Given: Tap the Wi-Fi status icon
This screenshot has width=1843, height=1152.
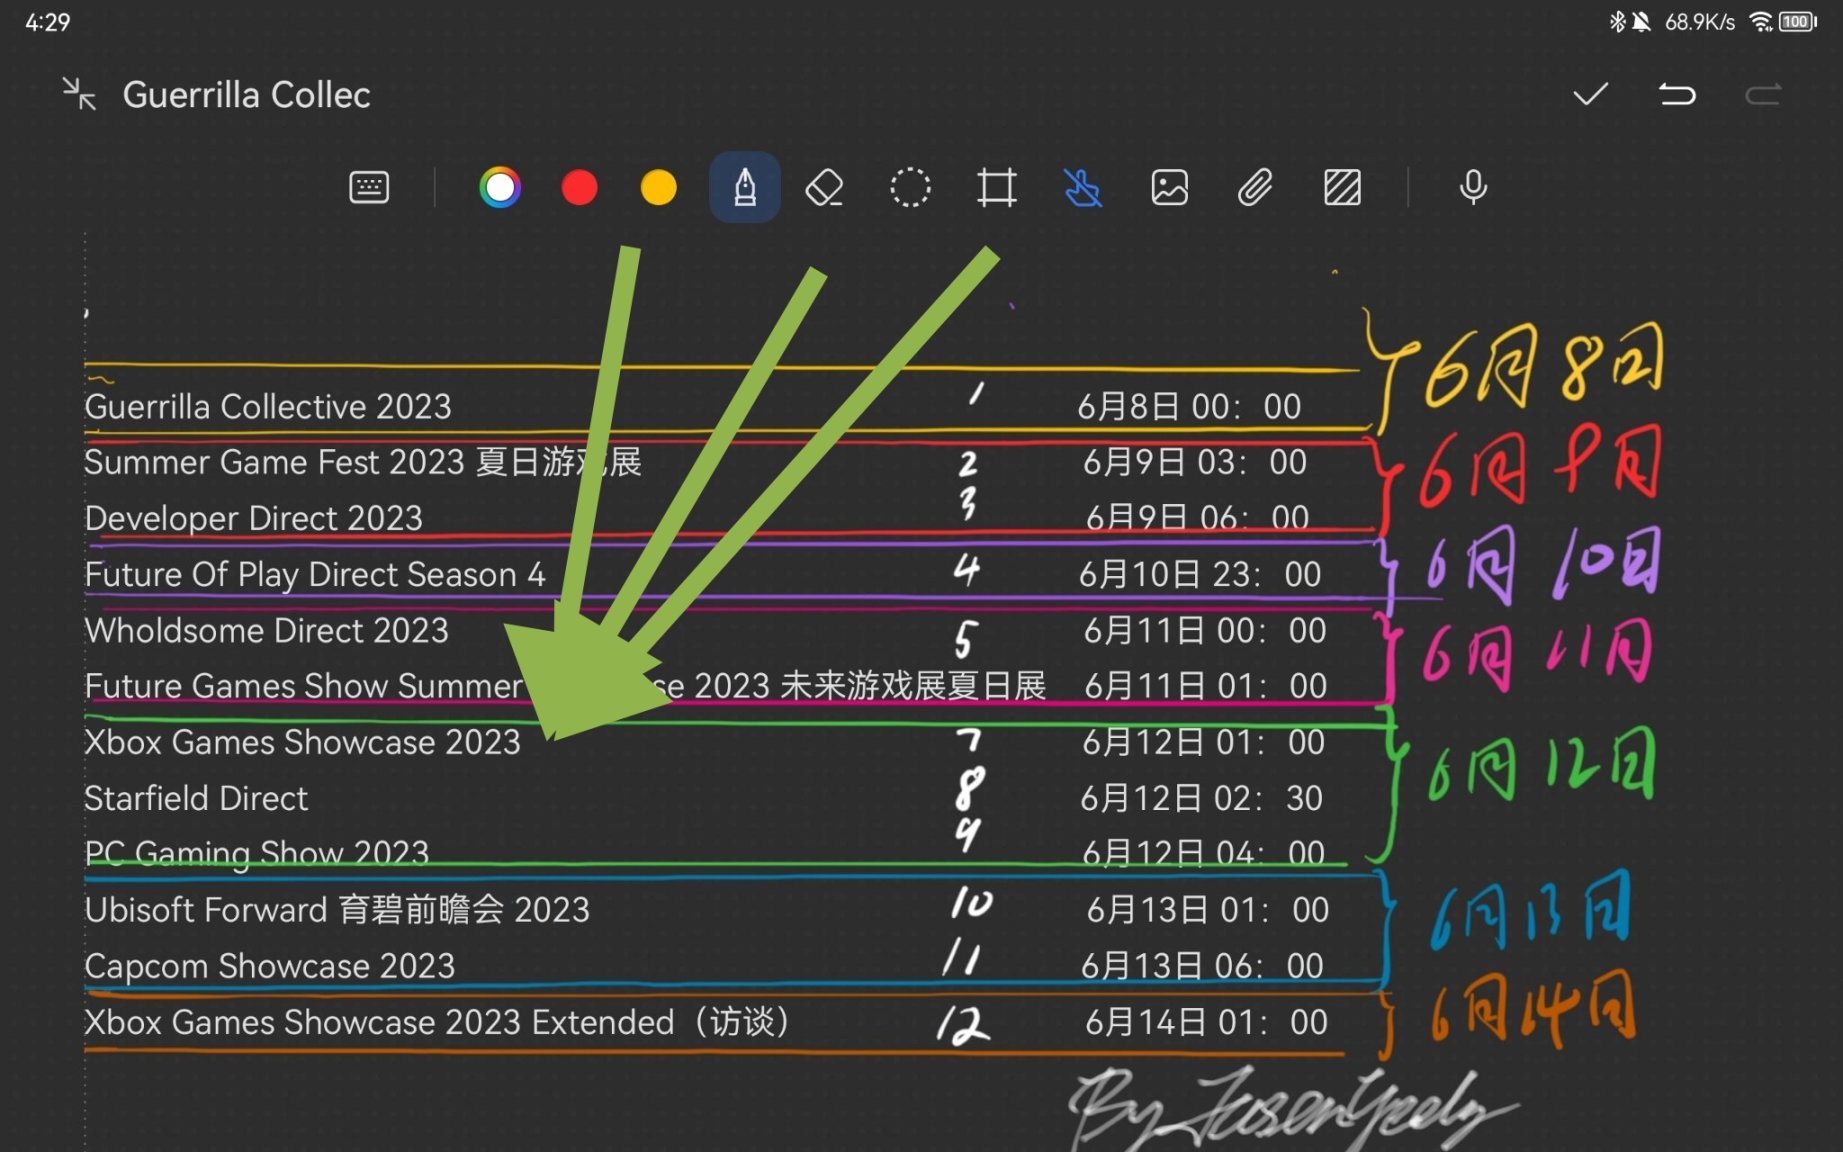Looking at the screenshot, I should tap(1761, 21).
